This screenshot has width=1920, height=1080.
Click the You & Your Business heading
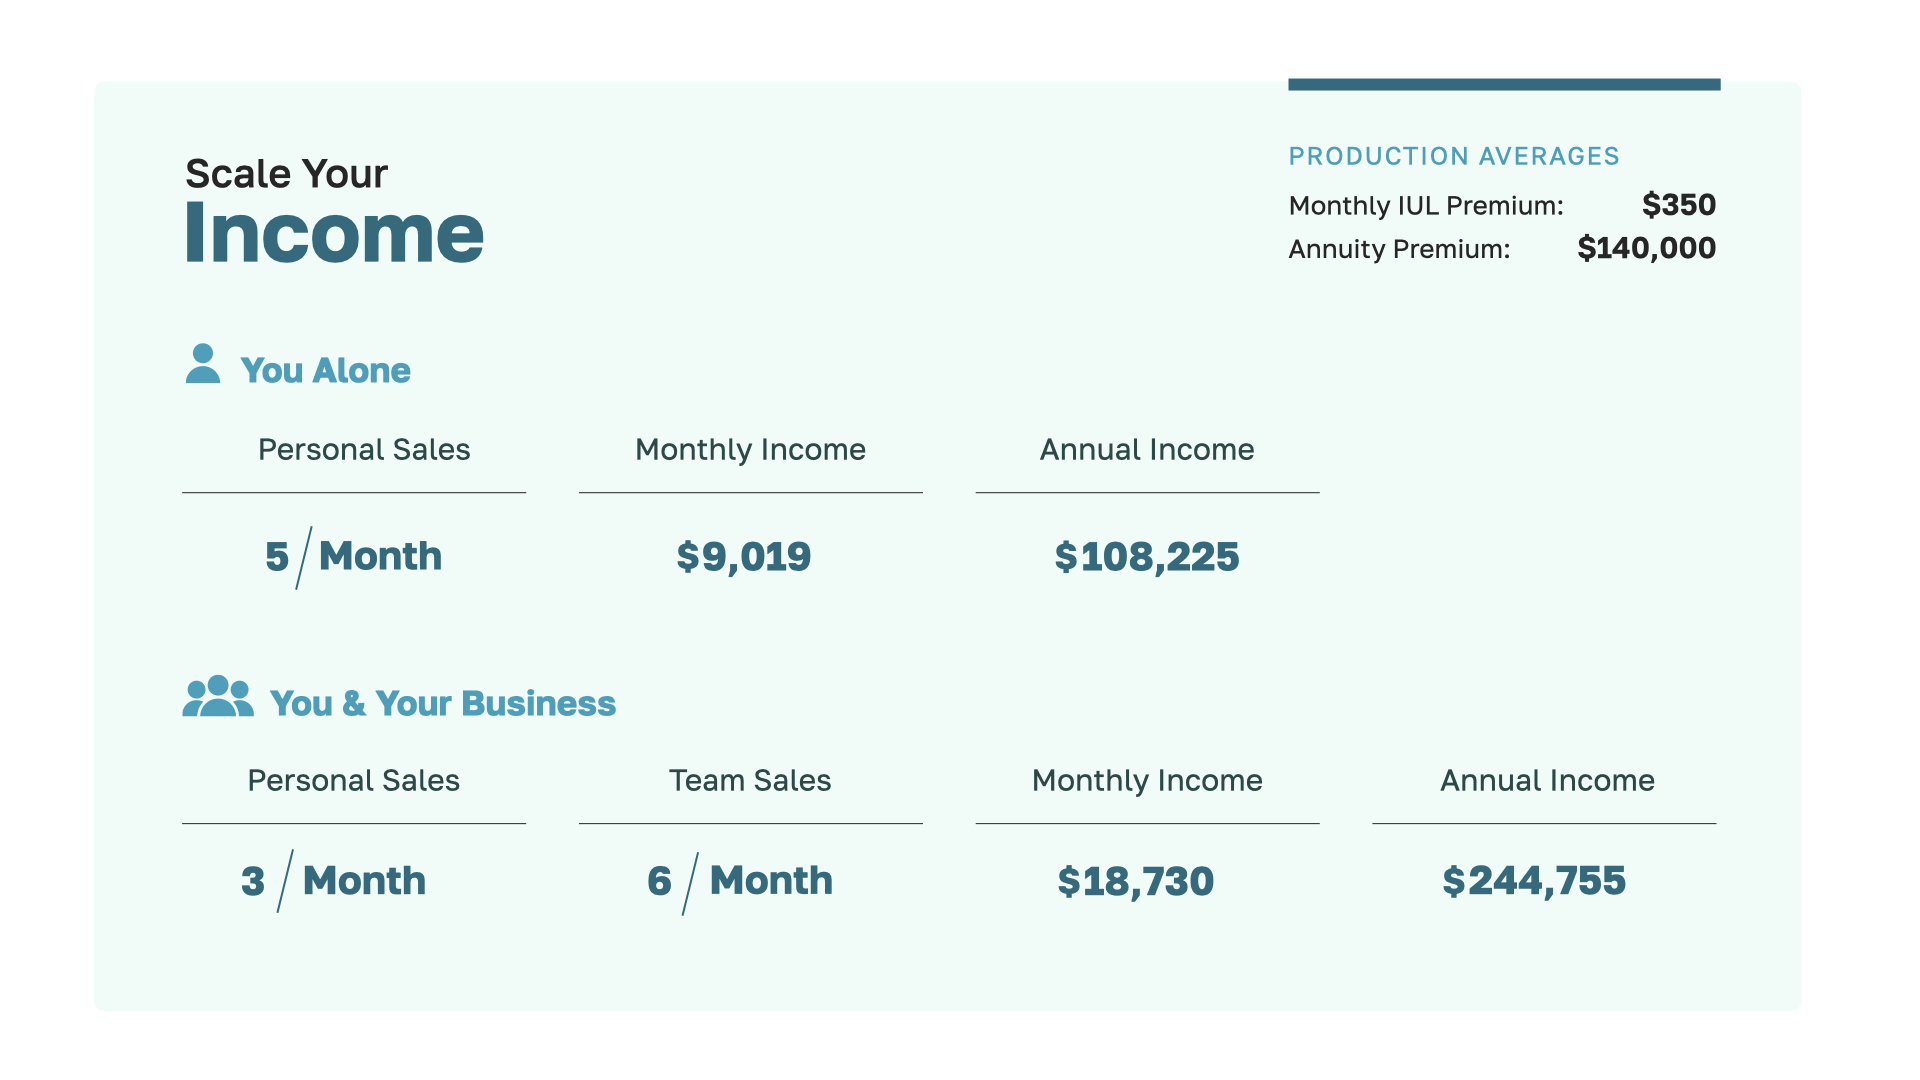point(442,704)
